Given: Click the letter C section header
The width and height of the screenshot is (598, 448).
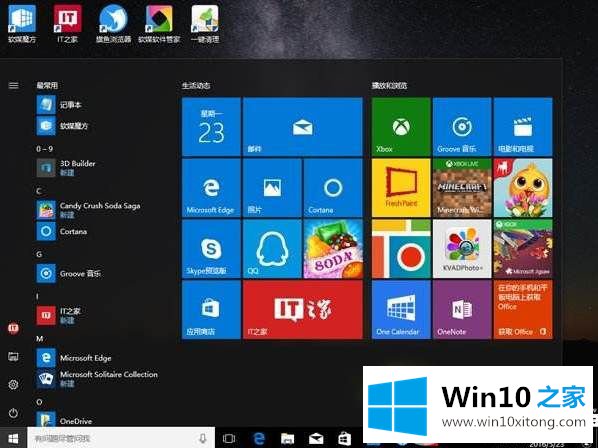Looking at the screenshot, I should pos(39,191).
